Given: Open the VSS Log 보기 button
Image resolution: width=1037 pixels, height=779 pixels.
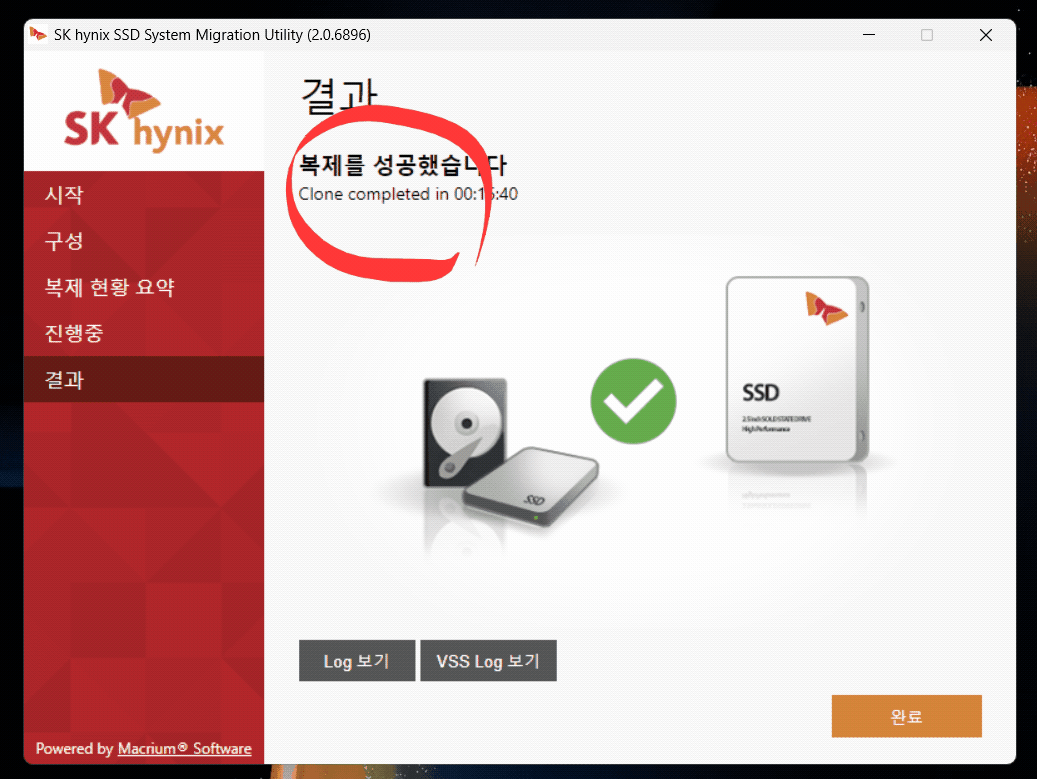Looking at the screenshot, I should click(x=488, y=661).
